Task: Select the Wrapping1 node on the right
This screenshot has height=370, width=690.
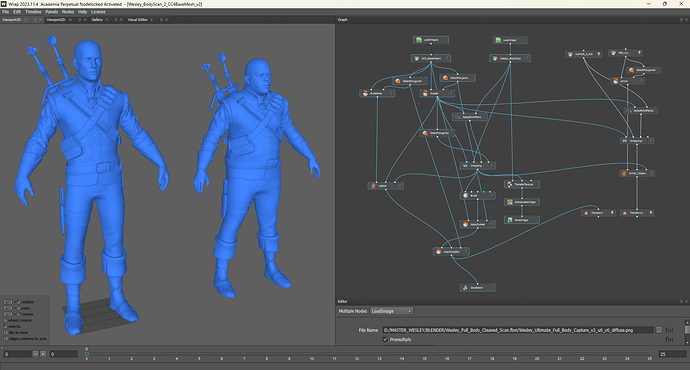Action: (x=637, y=141)
